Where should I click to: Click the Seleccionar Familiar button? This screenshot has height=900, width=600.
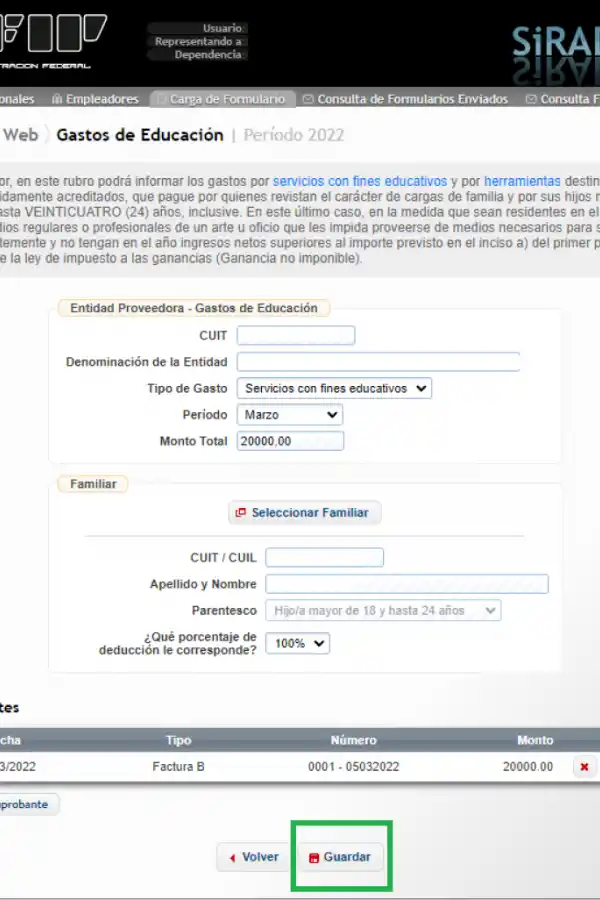click(x=304, y=513)
